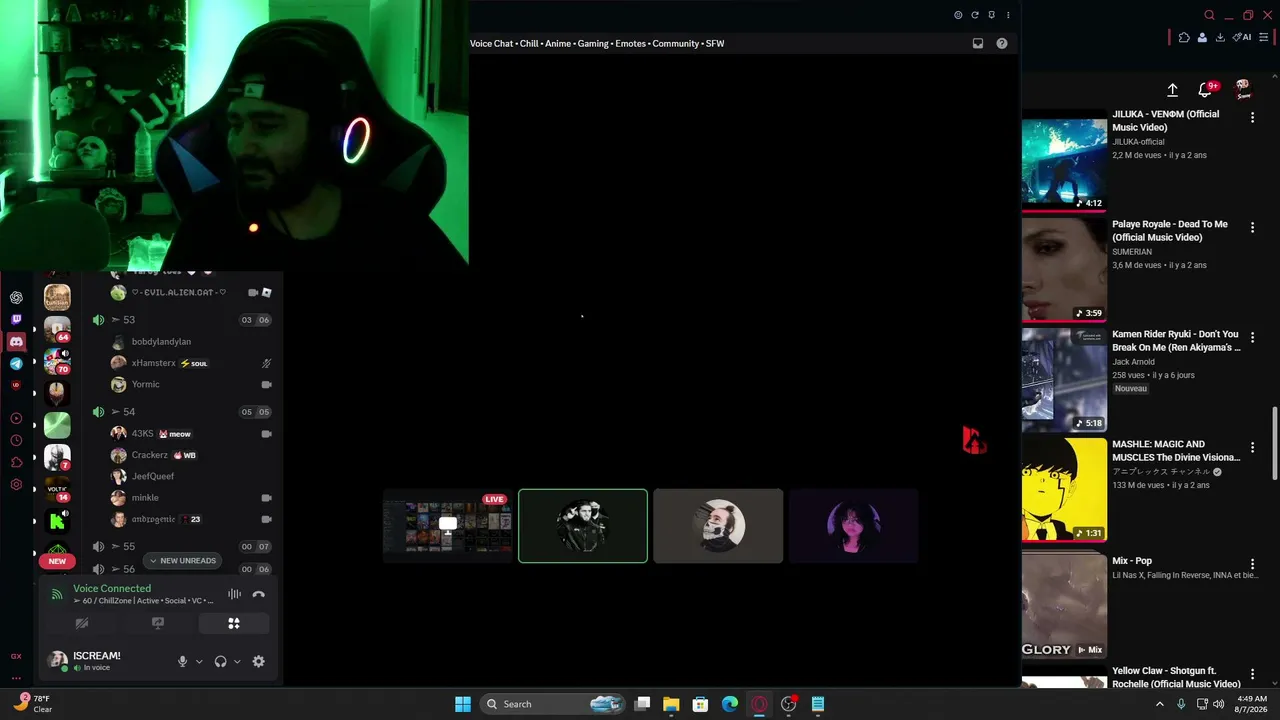This screenshot has height=720, width=1280.
Task: Open MASHLE video thumbnail
Action: [1064, 489]
